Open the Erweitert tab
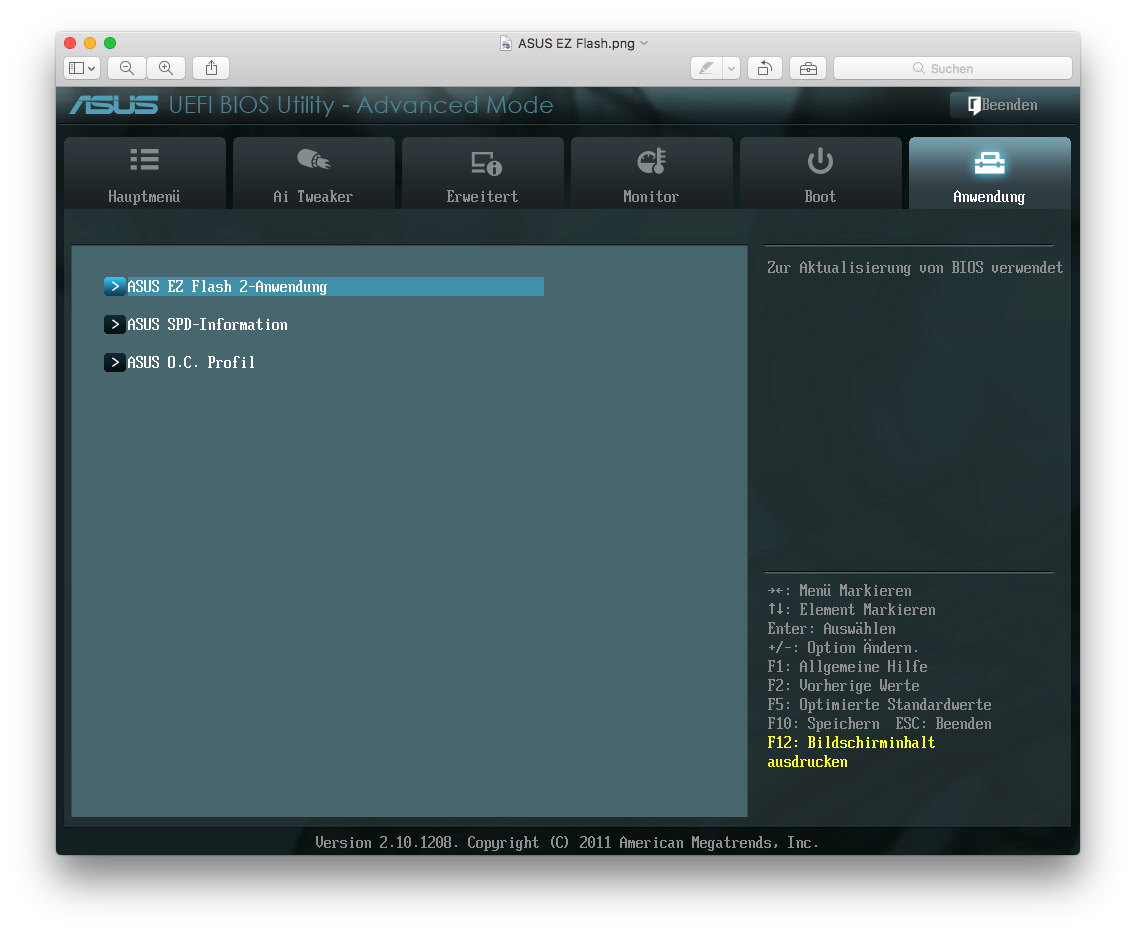 coord(483,173)
